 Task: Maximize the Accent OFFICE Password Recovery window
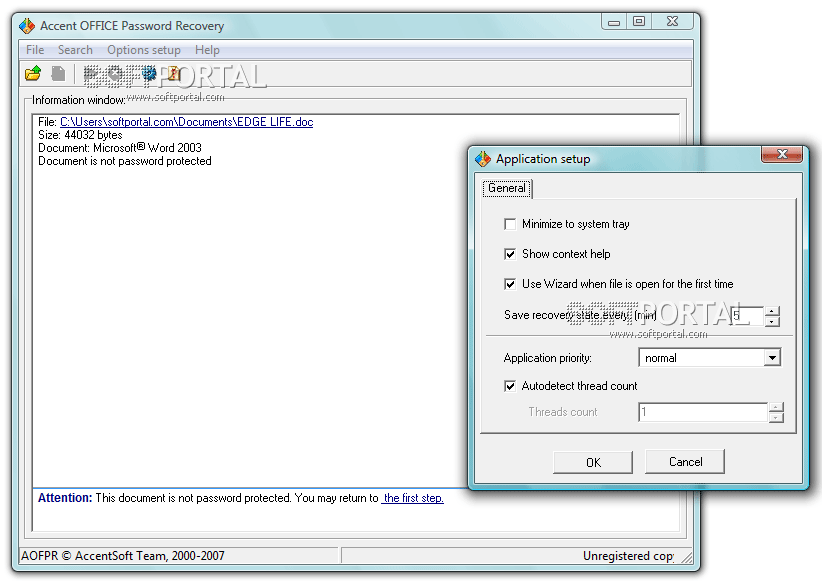639,21
